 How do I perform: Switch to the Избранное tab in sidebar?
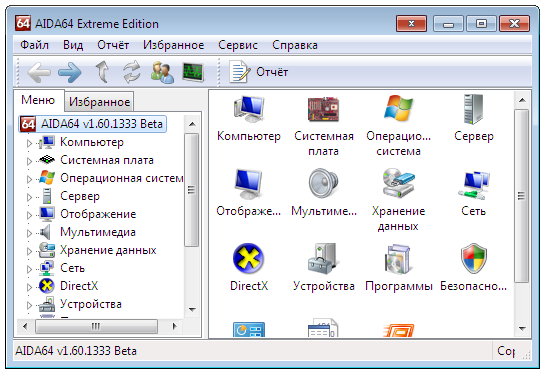click(x=99, y=102)
